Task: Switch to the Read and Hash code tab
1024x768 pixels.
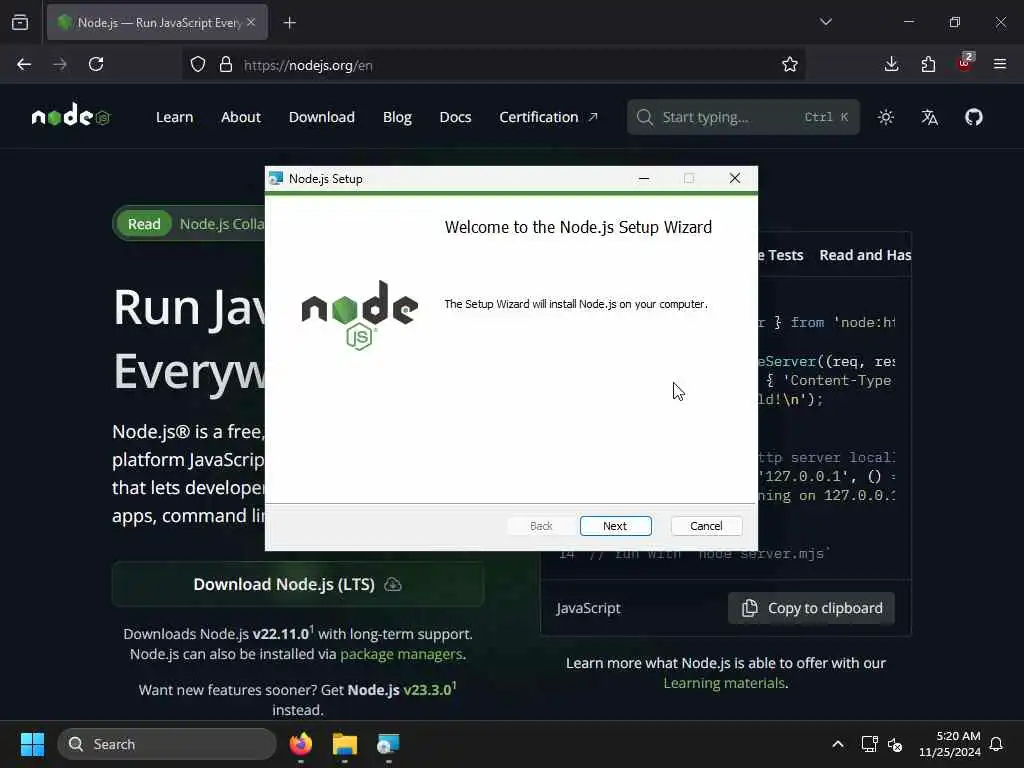Action: [x=865, y=255]
